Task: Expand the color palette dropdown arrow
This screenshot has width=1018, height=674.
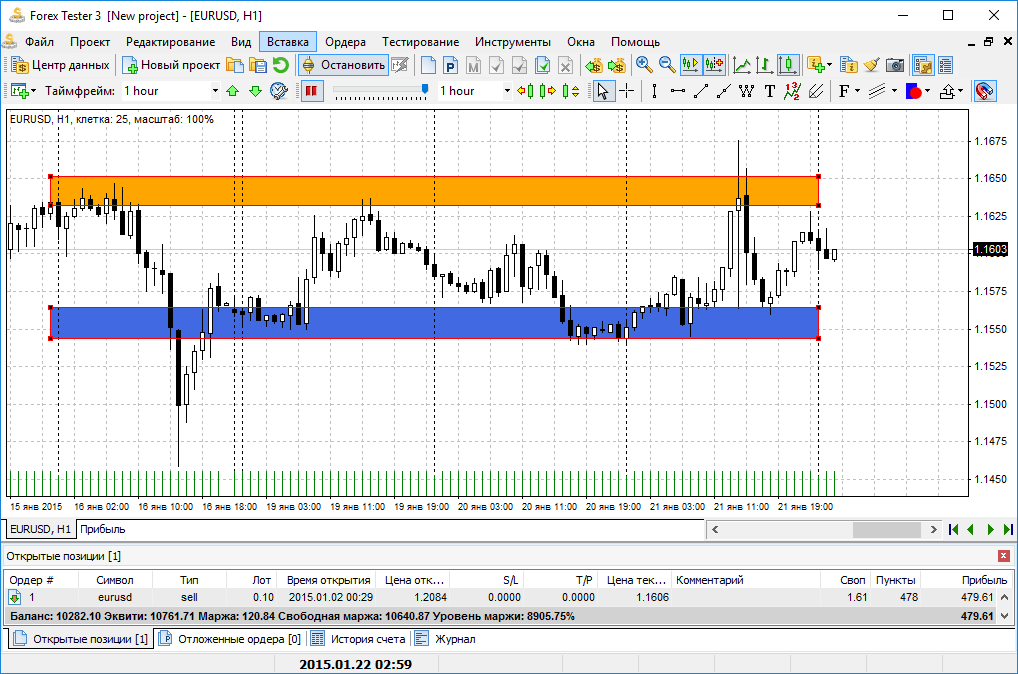Action: click(927, 91)
